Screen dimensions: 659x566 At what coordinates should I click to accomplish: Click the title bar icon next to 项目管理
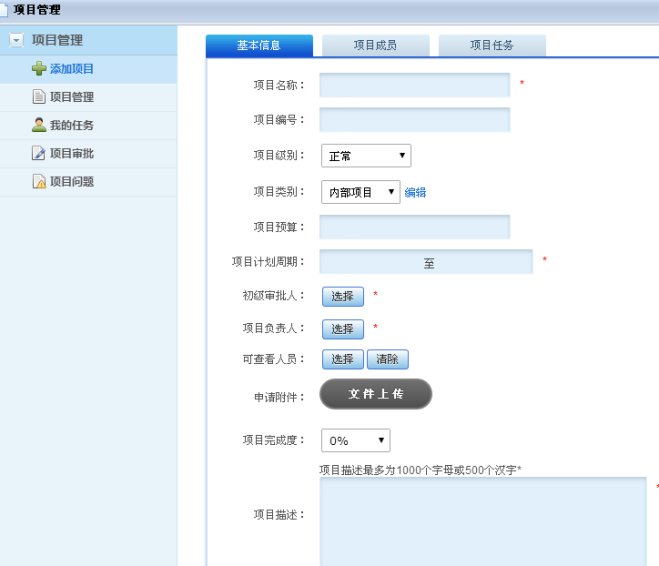coord(6,10)
